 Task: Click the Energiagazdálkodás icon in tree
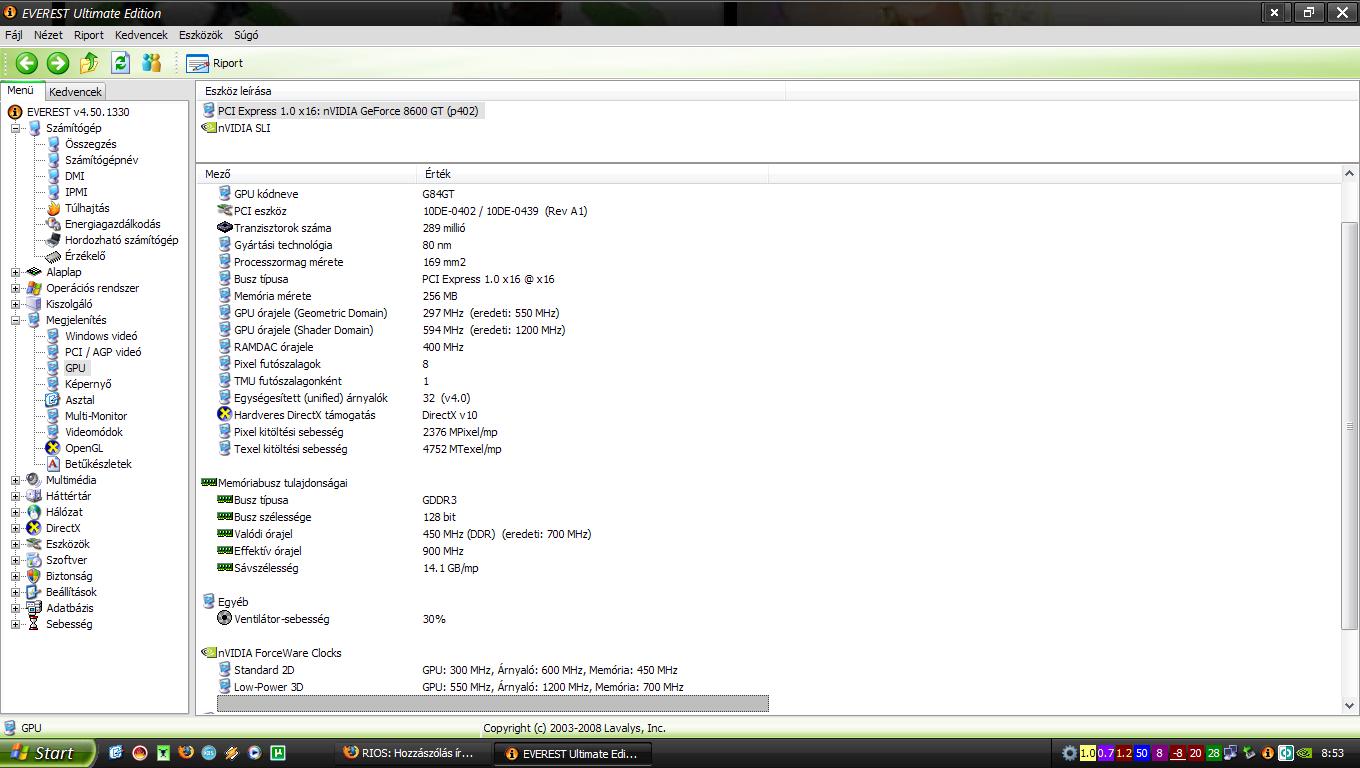tap(53, 224)
